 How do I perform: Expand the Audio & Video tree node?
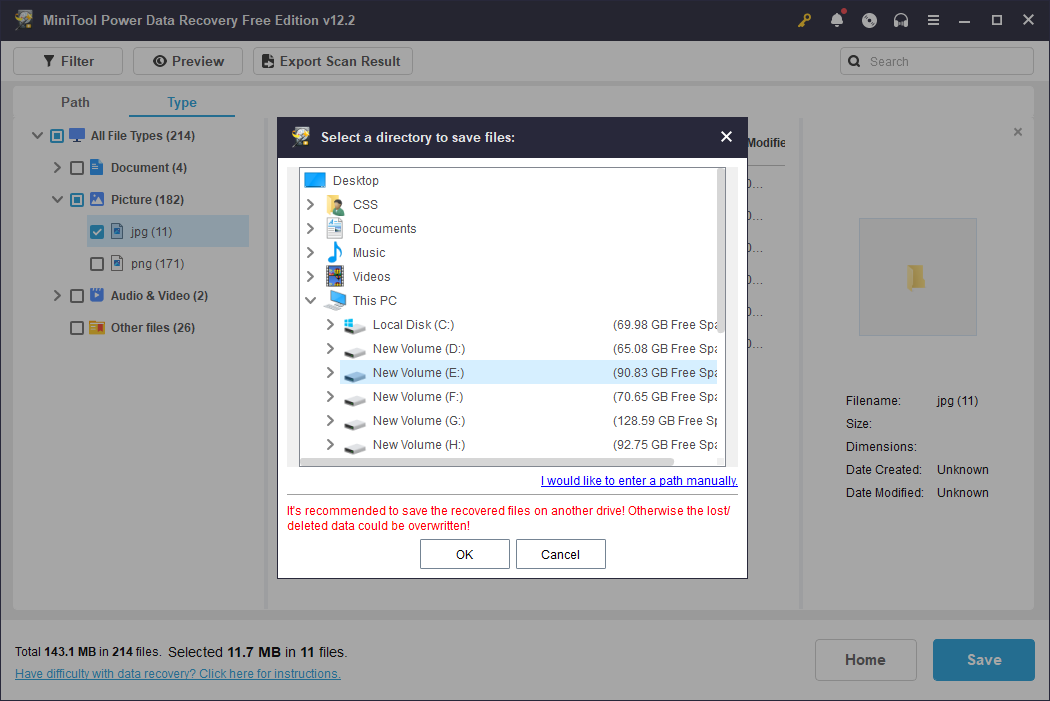tap(57, 295)
